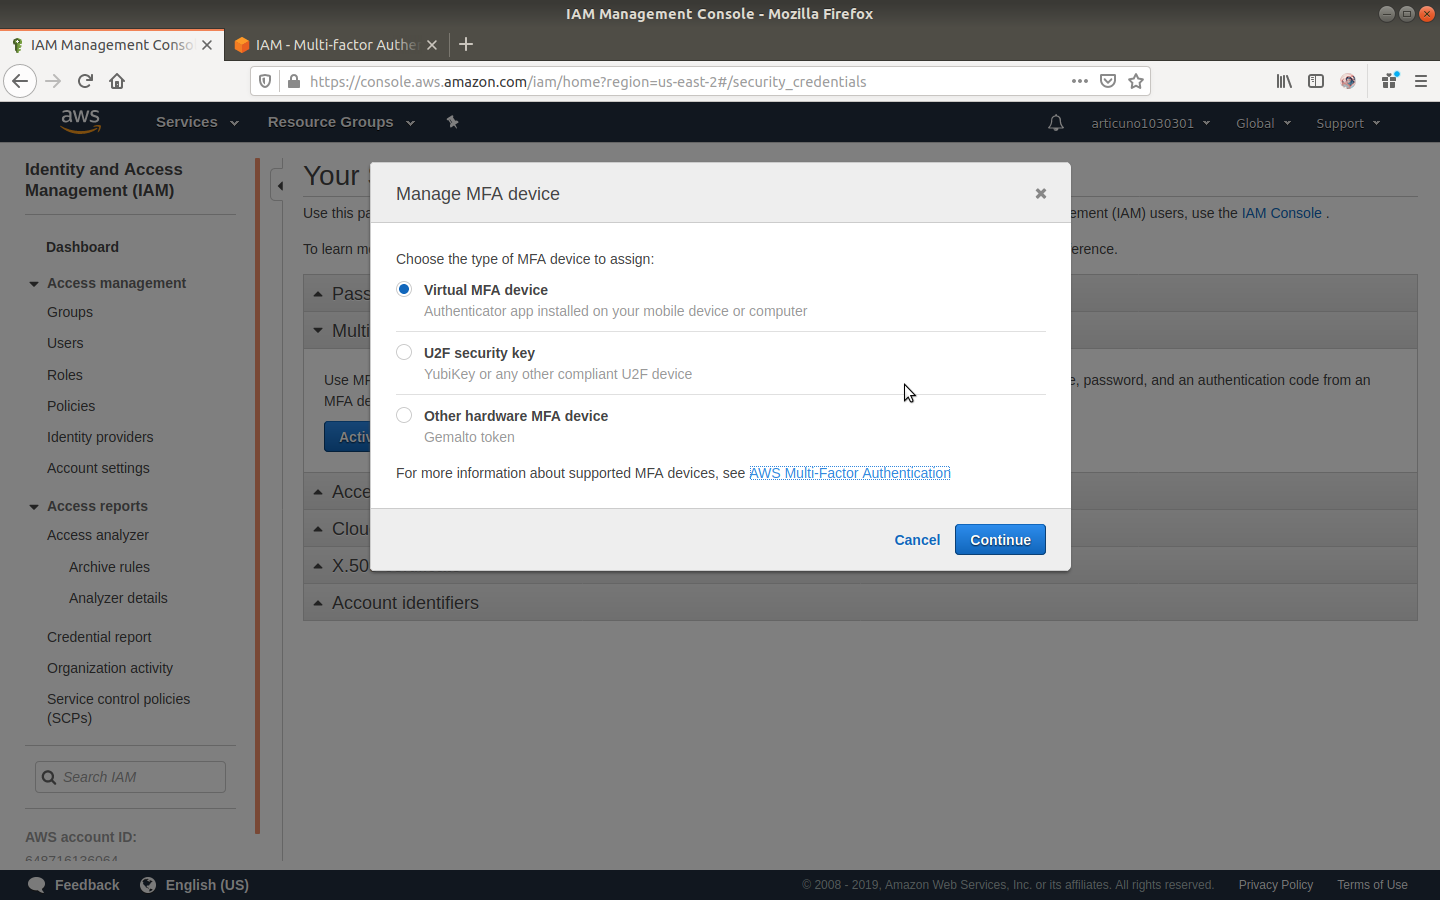
Task: Toggle the Firefox sidebar icon
Action: point(1316,81)
